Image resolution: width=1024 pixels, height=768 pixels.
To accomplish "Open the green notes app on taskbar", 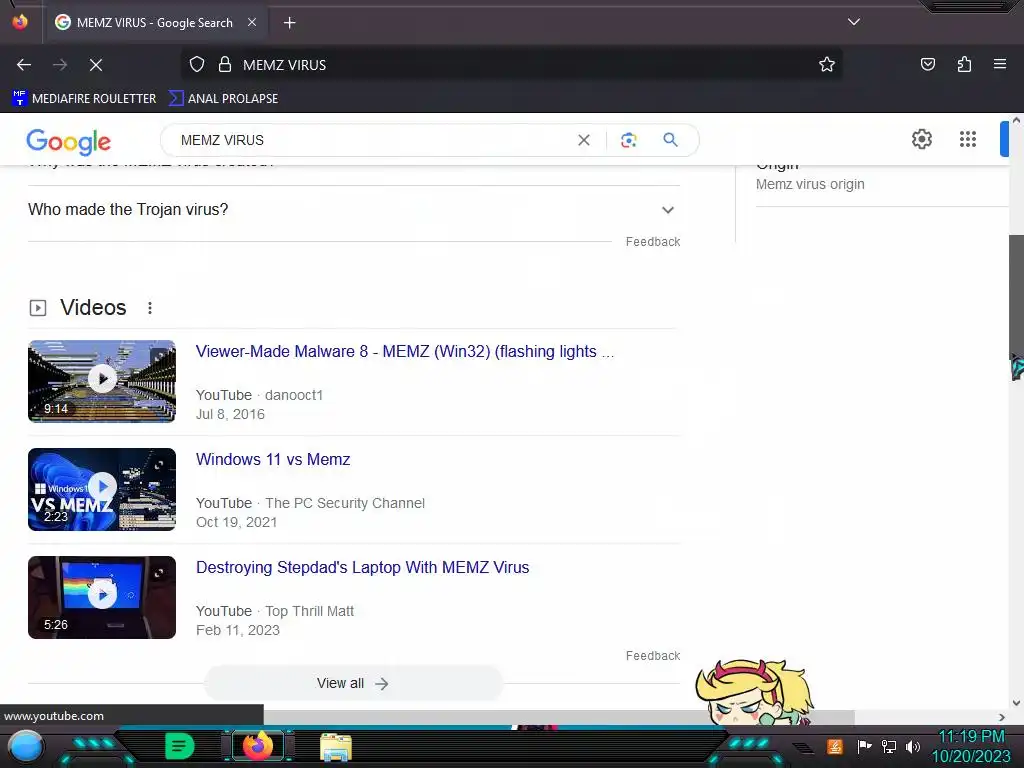I will click(x=179, y=746).
